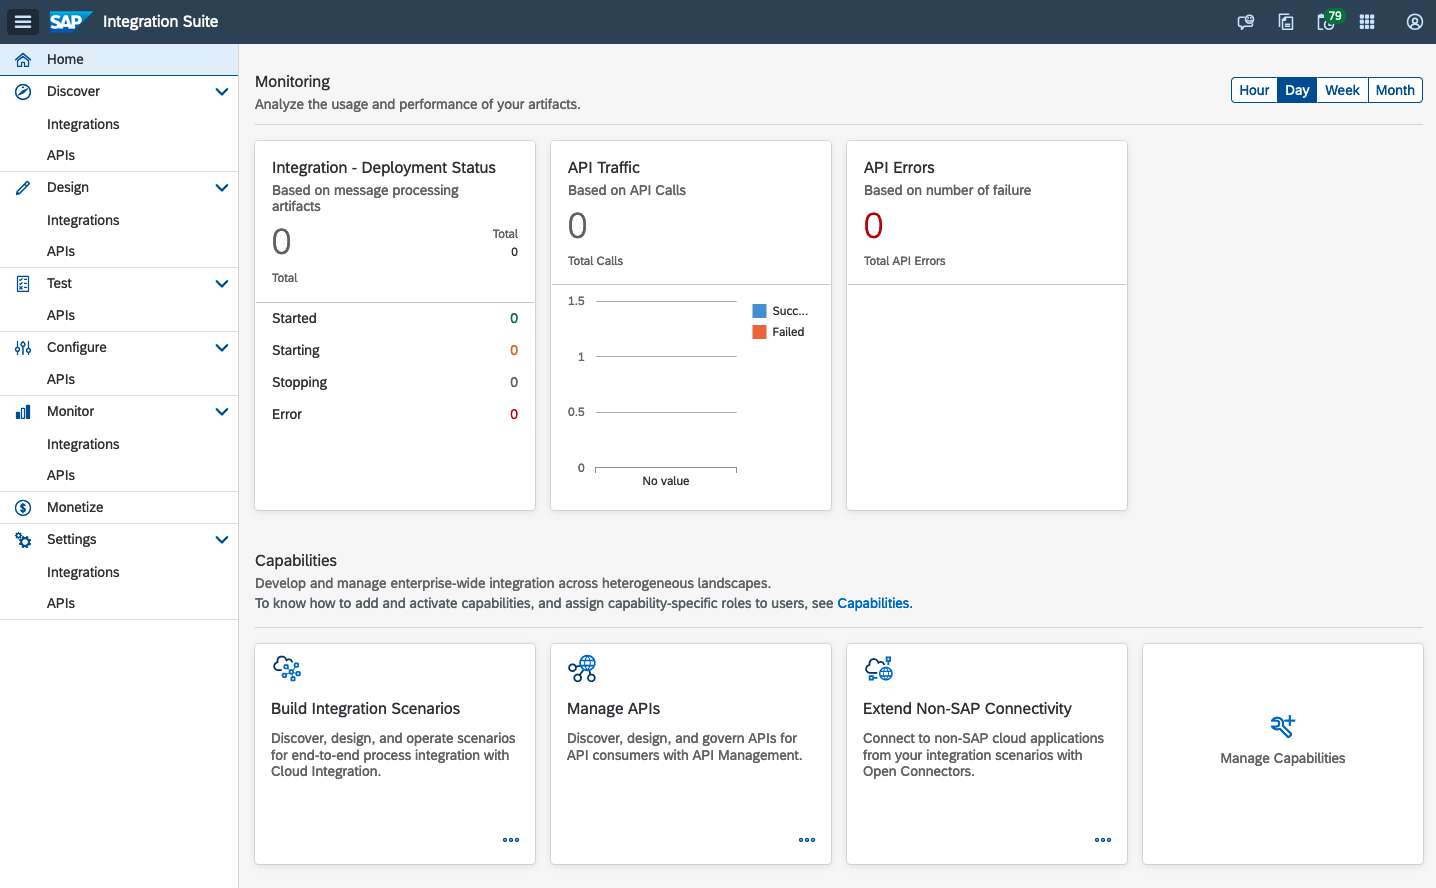Collapse the Settings section chevron

pyautogui.click(x=222, y=539)
